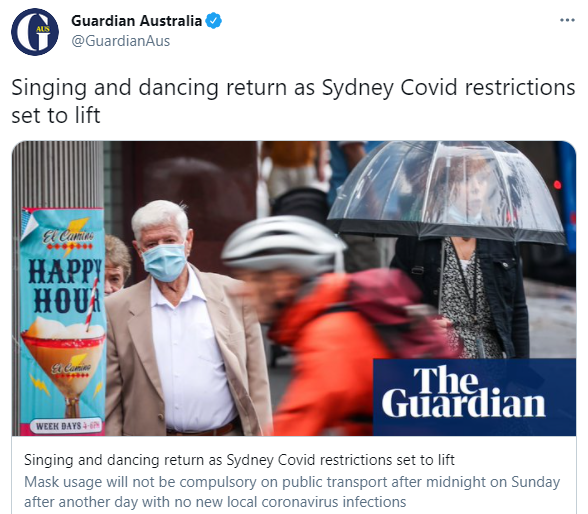Open the three-dot more options menu
588x514 pixels.
pyautogui.click(x=567, y=20)
